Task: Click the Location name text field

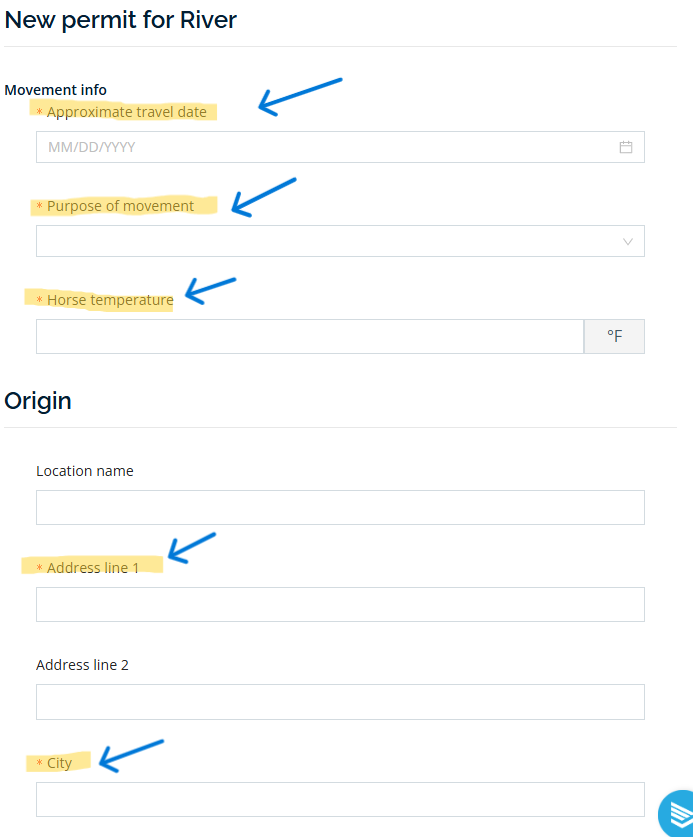Action: [340, 507]
